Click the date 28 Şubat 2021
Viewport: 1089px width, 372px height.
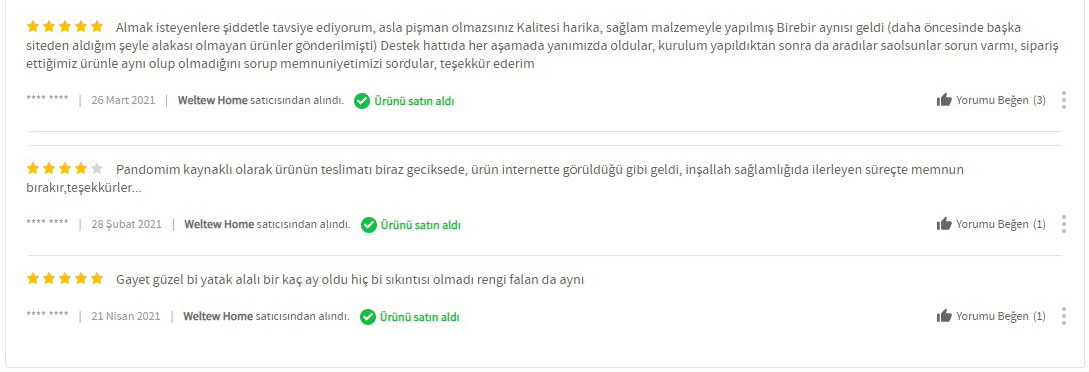[126, 224]
